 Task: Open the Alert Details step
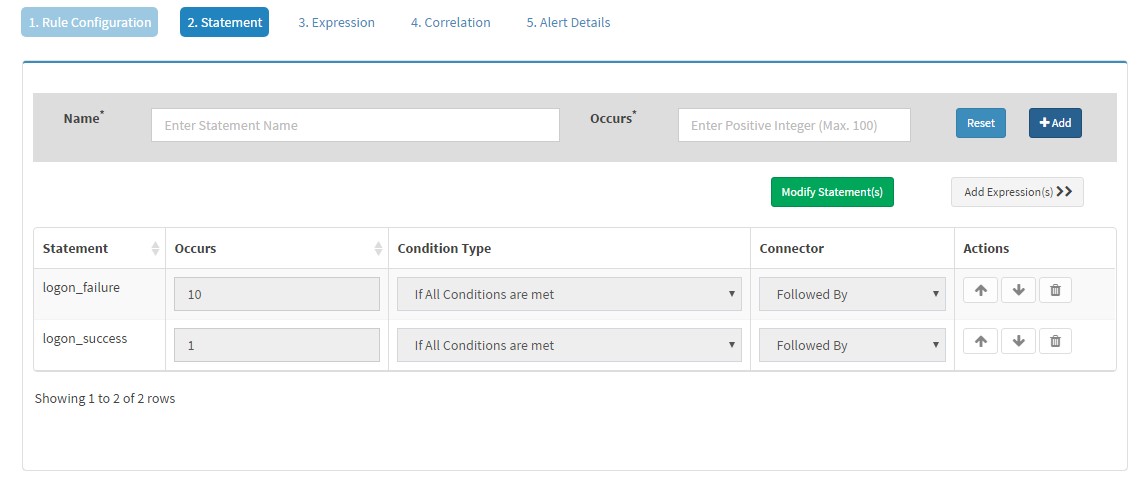tap(568, 23)
